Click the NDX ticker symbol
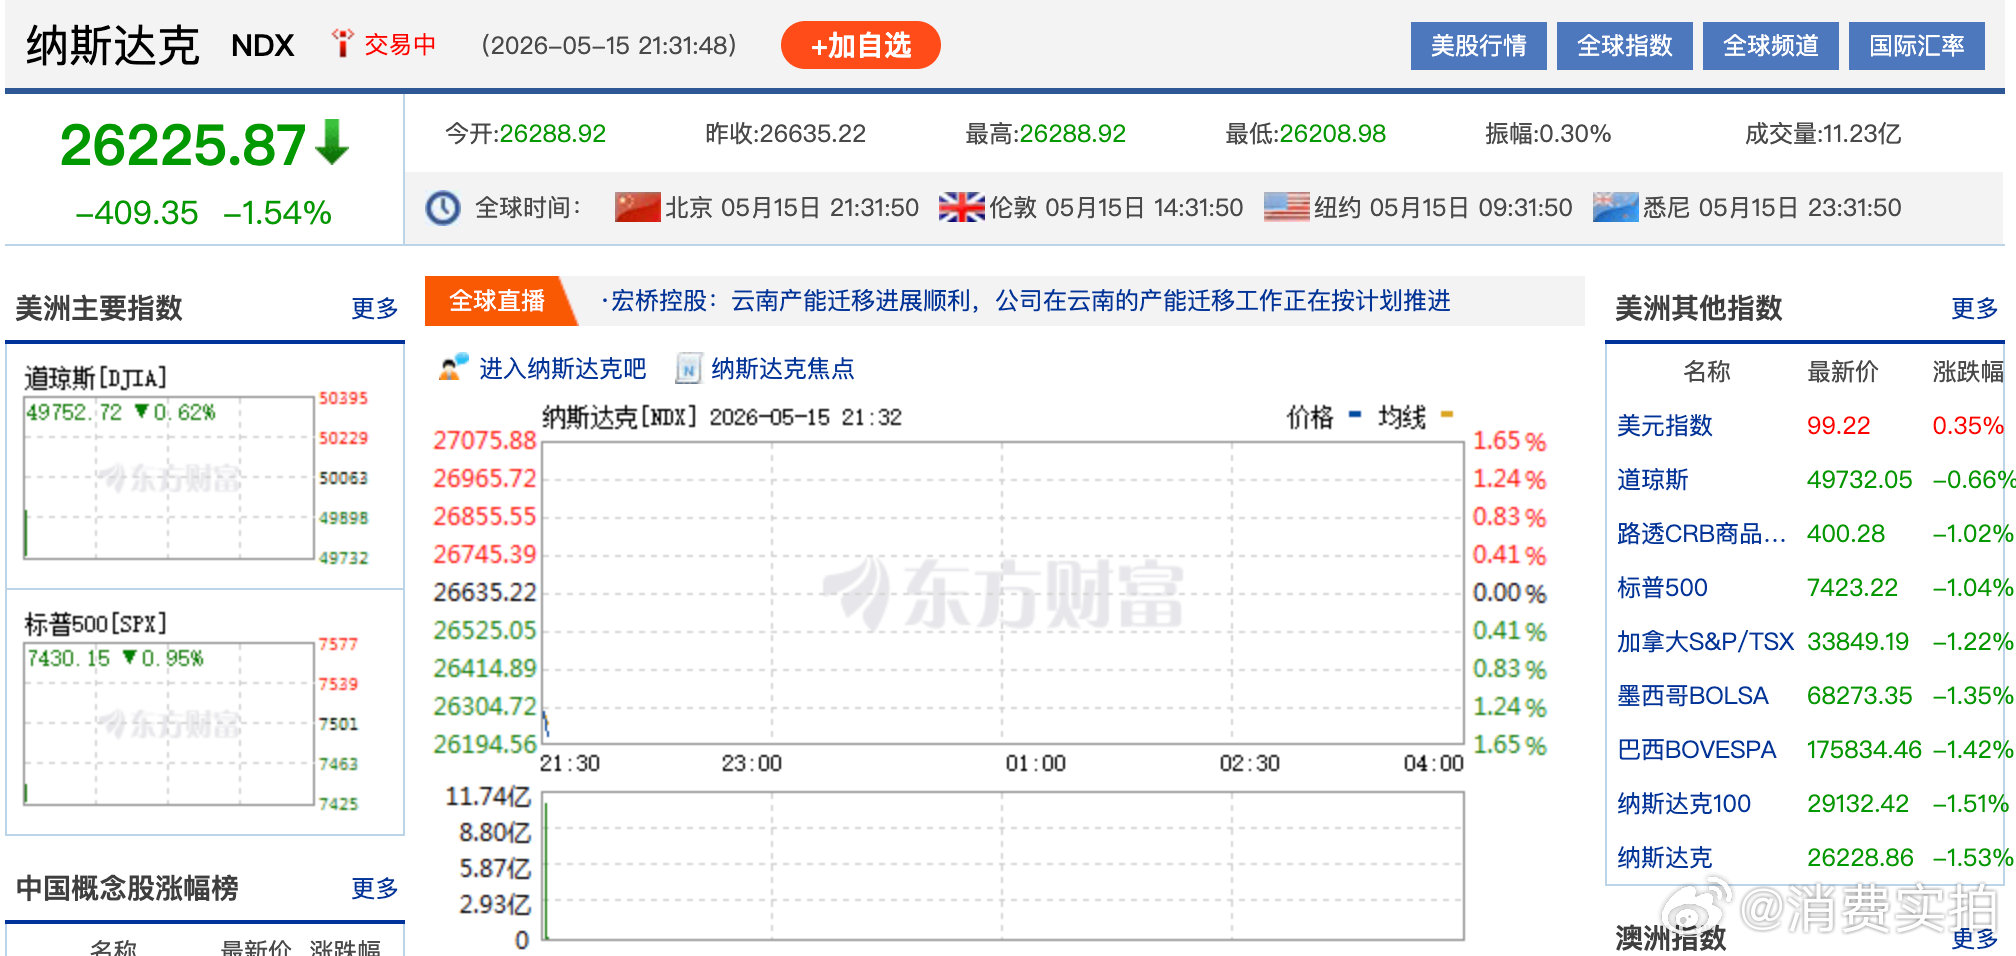This screenshot has height=956, width=2016. coord(263,46)
